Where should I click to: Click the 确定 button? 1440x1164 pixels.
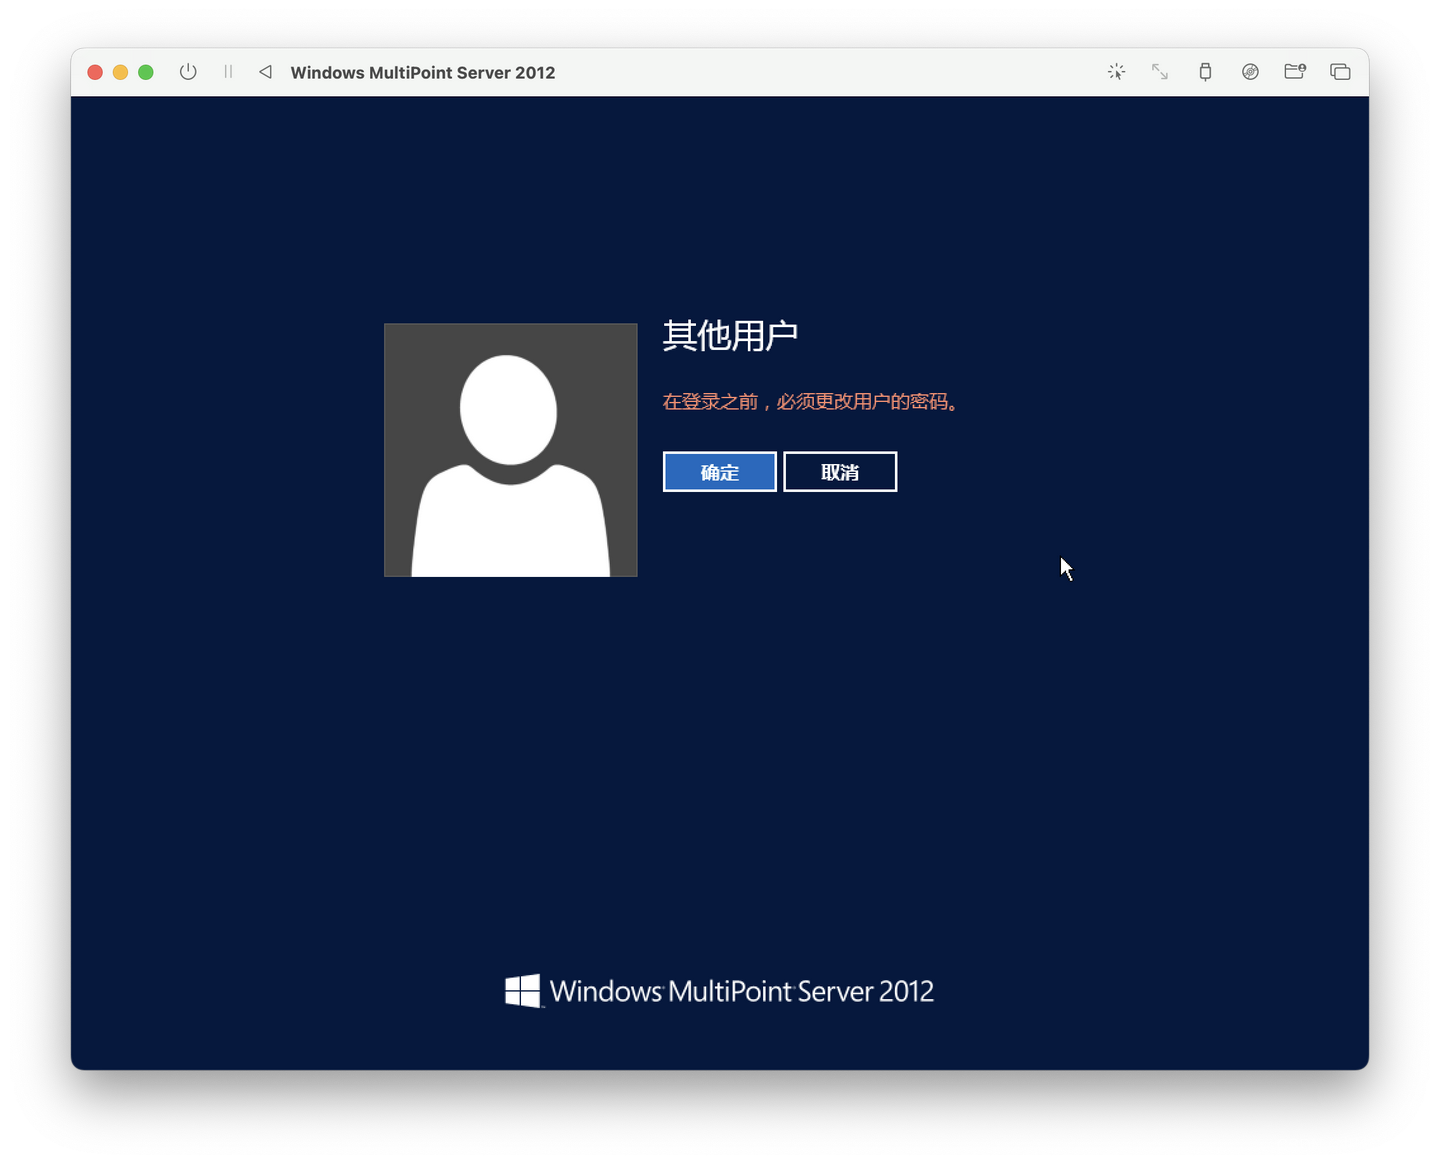pyautogui.click(x=720, y=472)
